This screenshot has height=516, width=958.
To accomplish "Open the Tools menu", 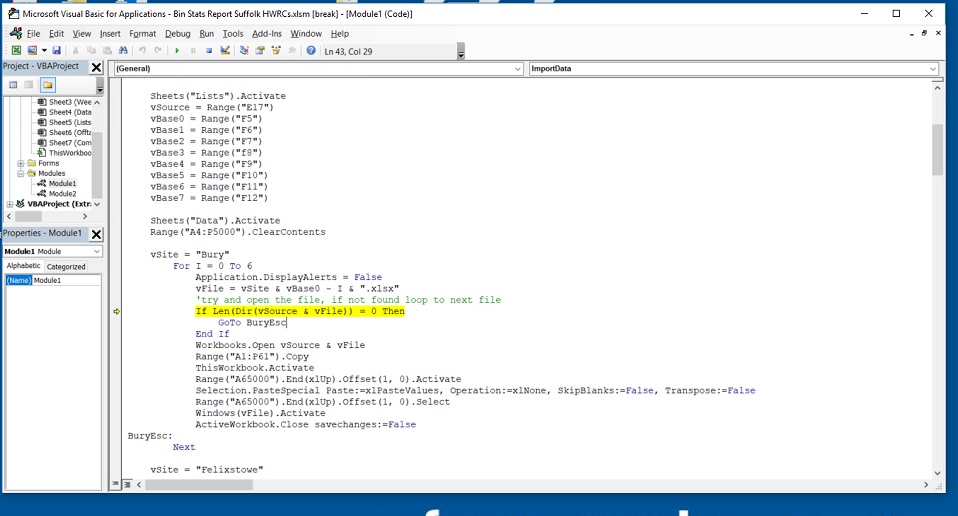I will tap(232, 34).
